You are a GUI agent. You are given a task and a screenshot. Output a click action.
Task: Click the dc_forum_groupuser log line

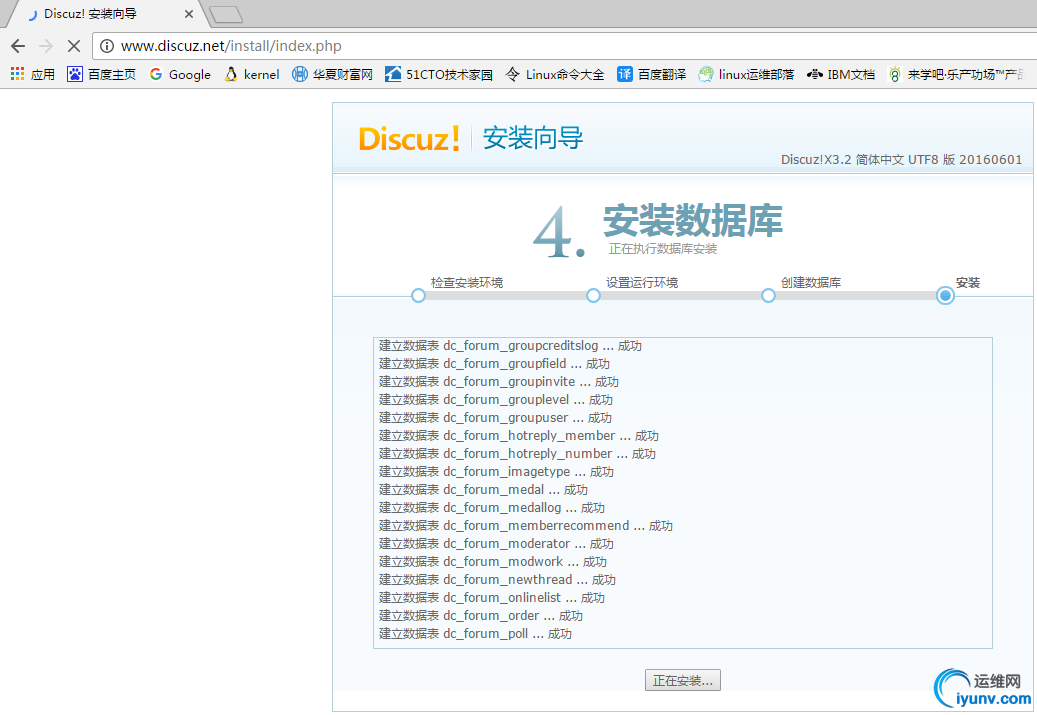coord(495,417)
